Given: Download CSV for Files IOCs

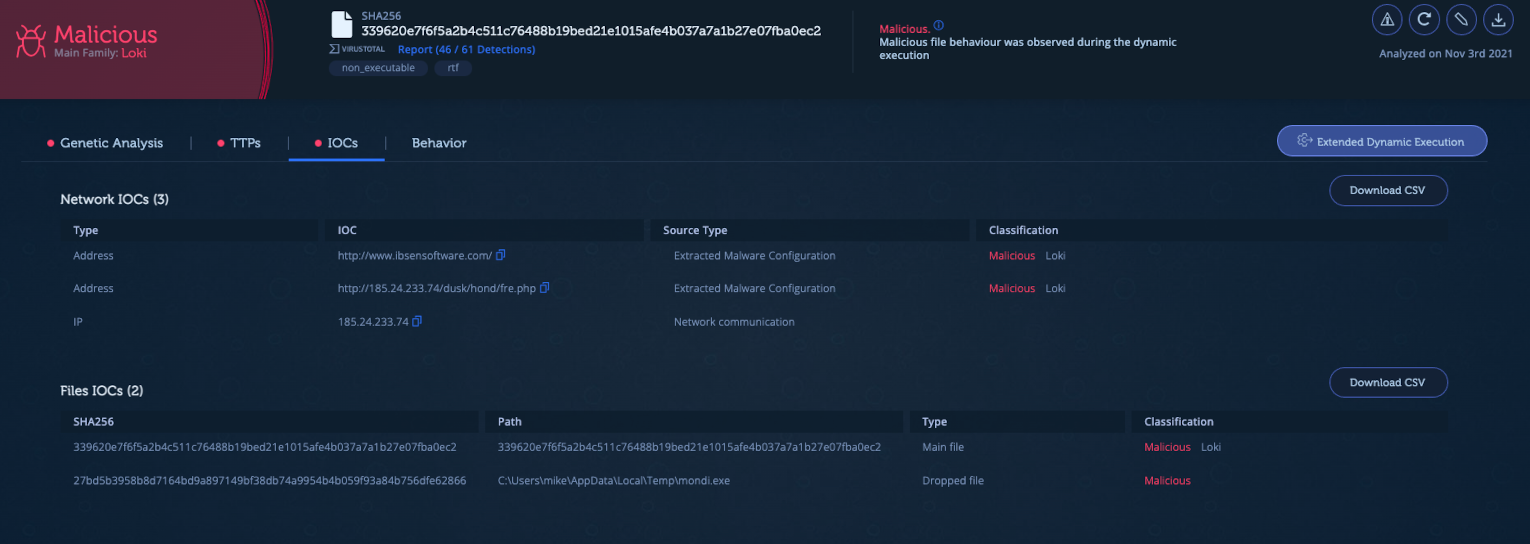Looking at the screenshot, I should pyautogui.click(x=1388, y=382).
